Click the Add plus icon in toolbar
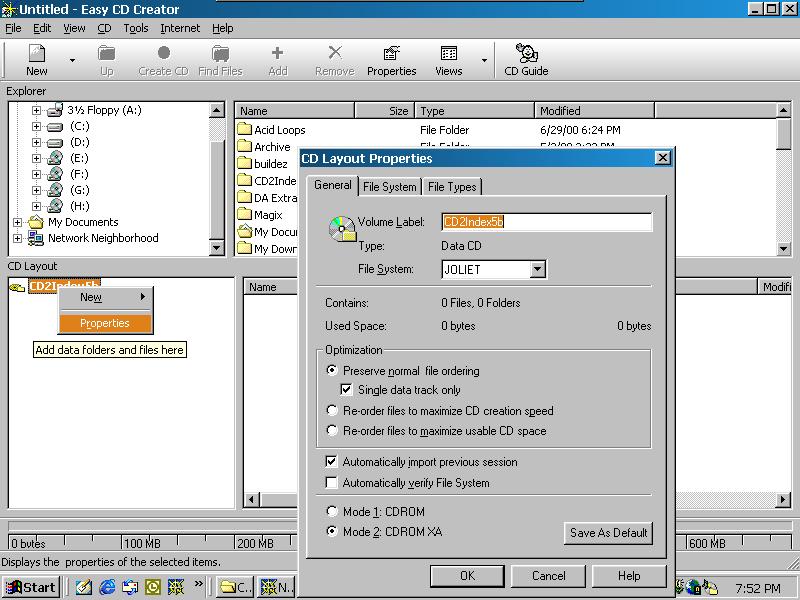The width and height of the screenshot is (800, 600). 278,53
